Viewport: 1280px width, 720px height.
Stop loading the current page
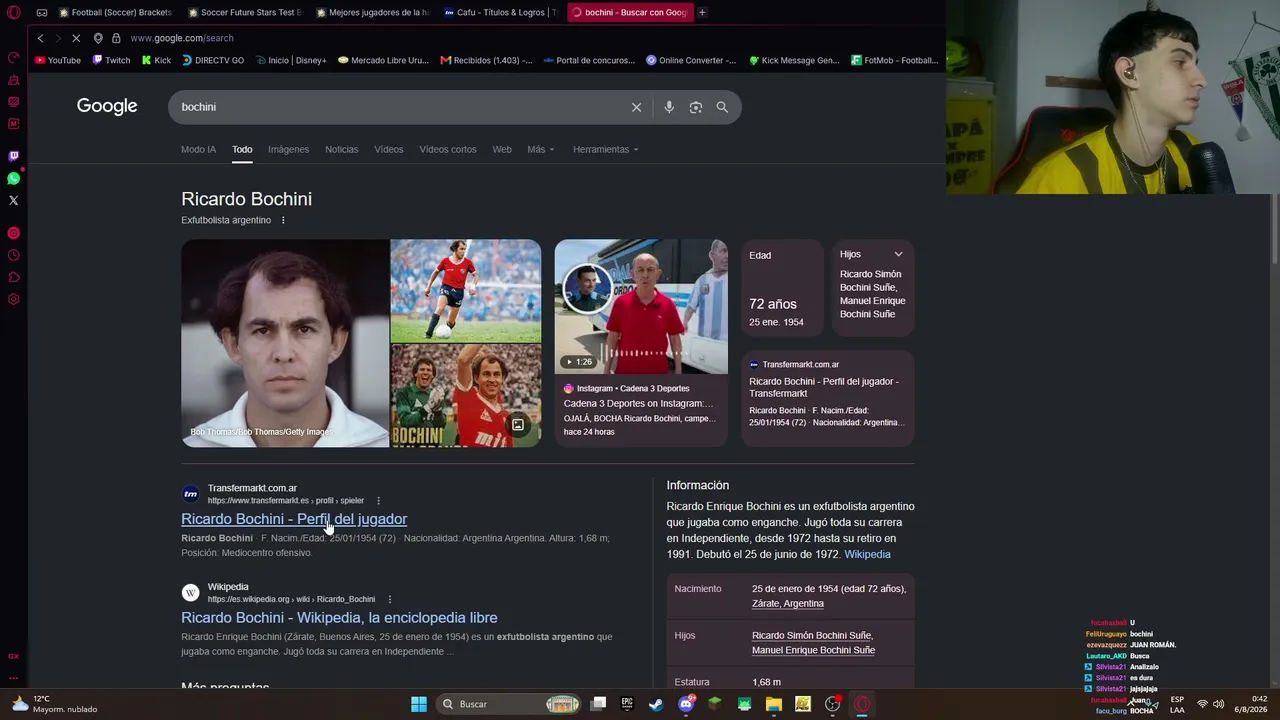[76, 38]
